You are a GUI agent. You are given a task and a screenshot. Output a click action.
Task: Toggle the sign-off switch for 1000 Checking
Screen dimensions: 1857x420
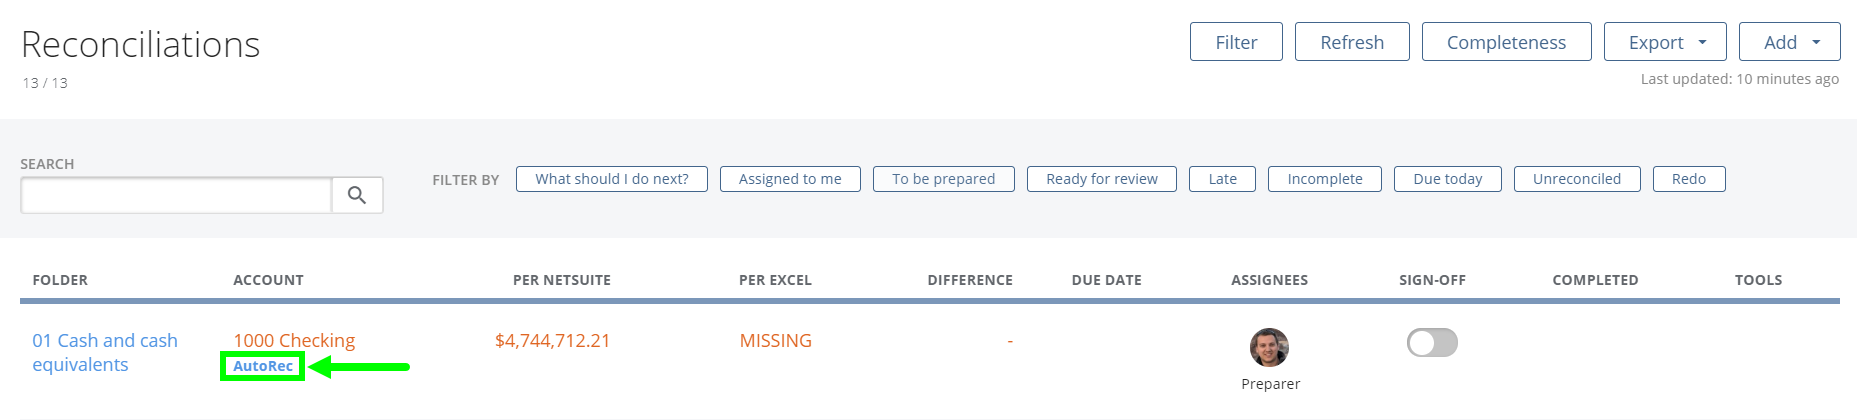(1432, 343)
